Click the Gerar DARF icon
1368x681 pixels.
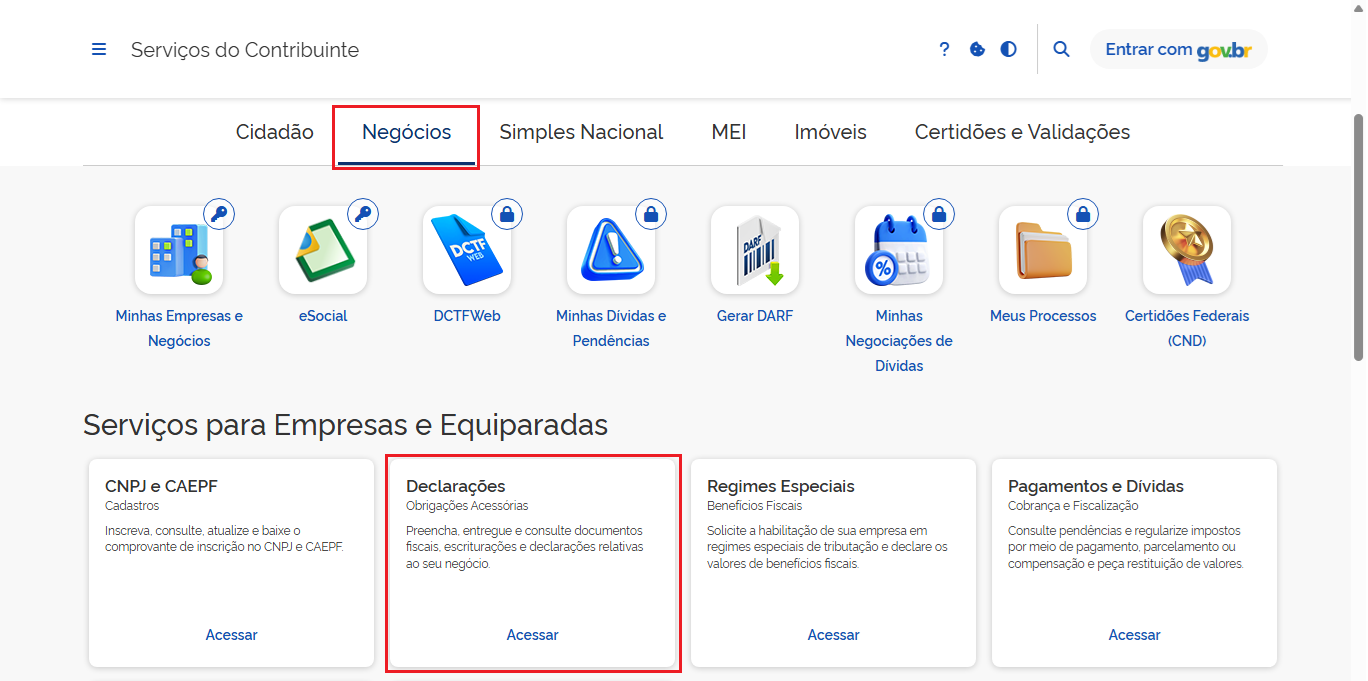tap(755, 250)
